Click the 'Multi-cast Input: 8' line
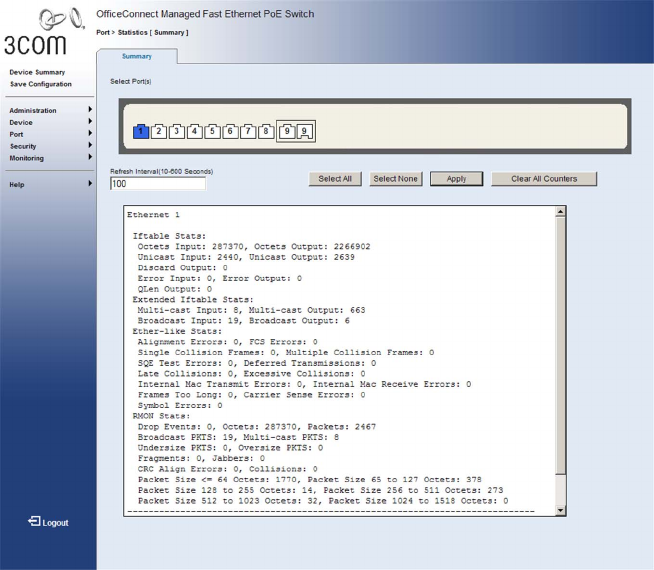The width and height of the screenshot is (654, 570). [x=251, y=310]
